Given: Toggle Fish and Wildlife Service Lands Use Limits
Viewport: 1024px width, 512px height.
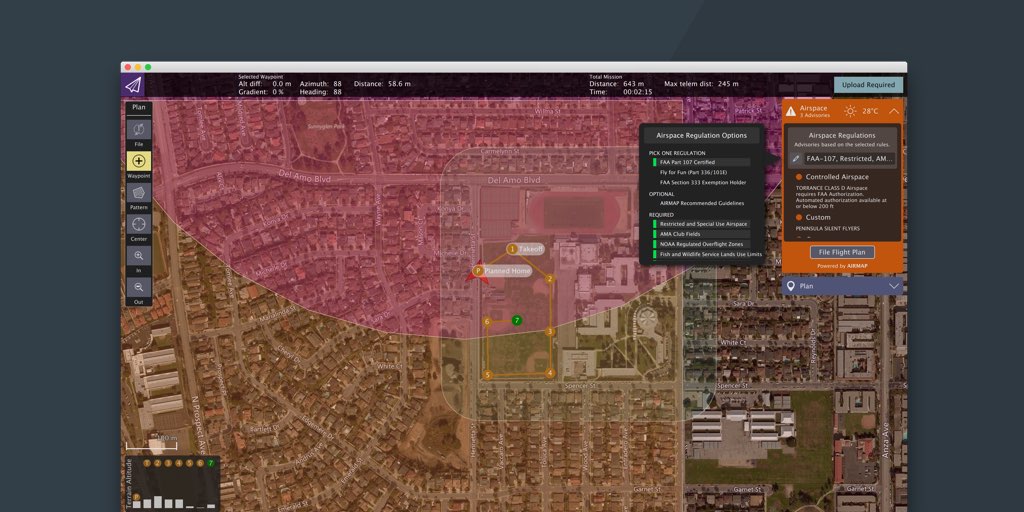Looking at the screenshot, I should [707, 254].
